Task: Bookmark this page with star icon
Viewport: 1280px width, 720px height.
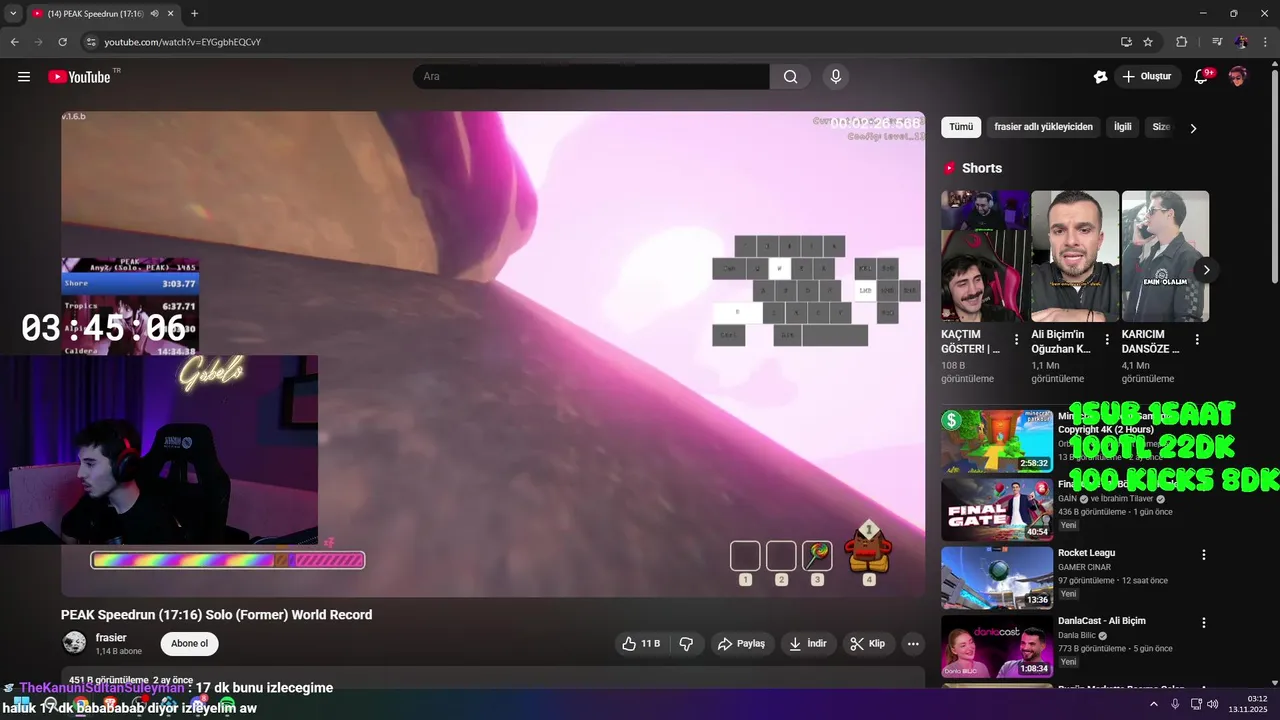Action: (1148, 42)
